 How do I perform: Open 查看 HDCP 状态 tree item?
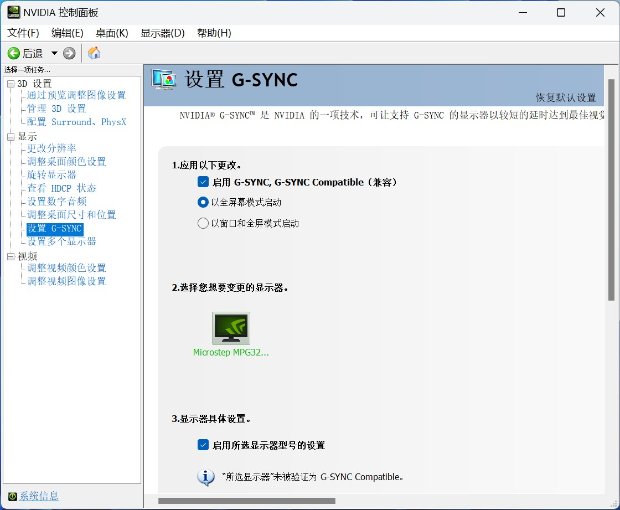[61, 188]
